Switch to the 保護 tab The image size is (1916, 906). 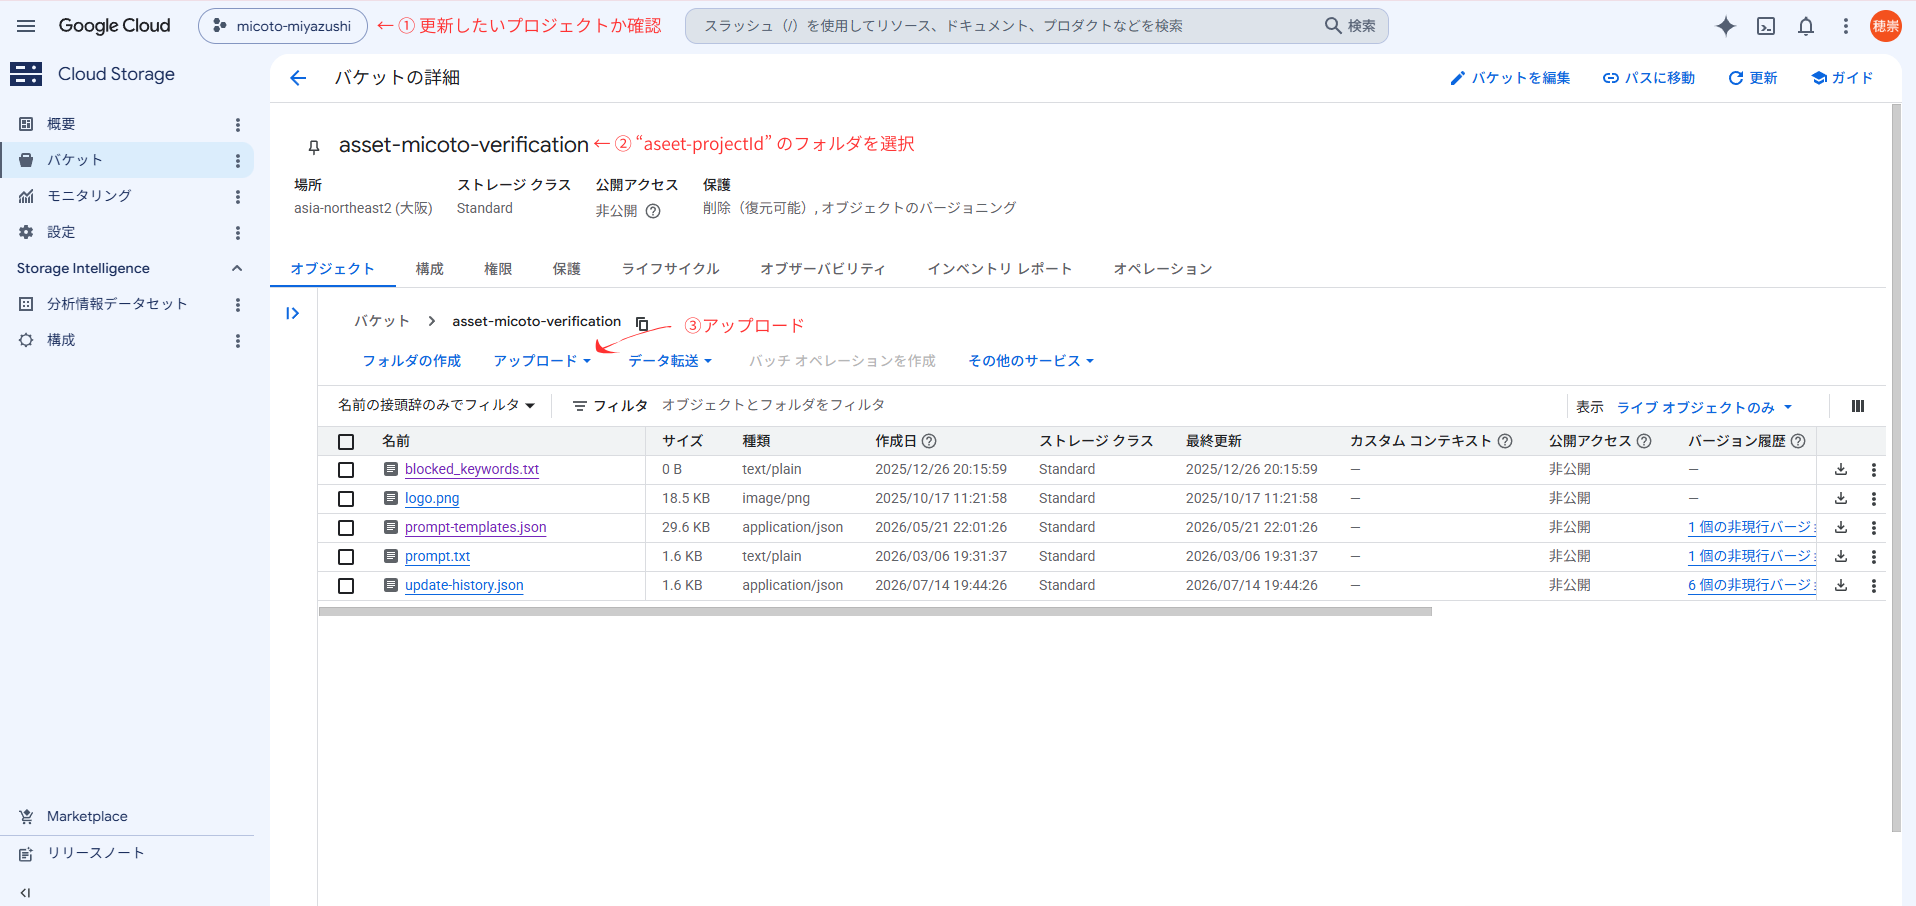pos(567,269)
